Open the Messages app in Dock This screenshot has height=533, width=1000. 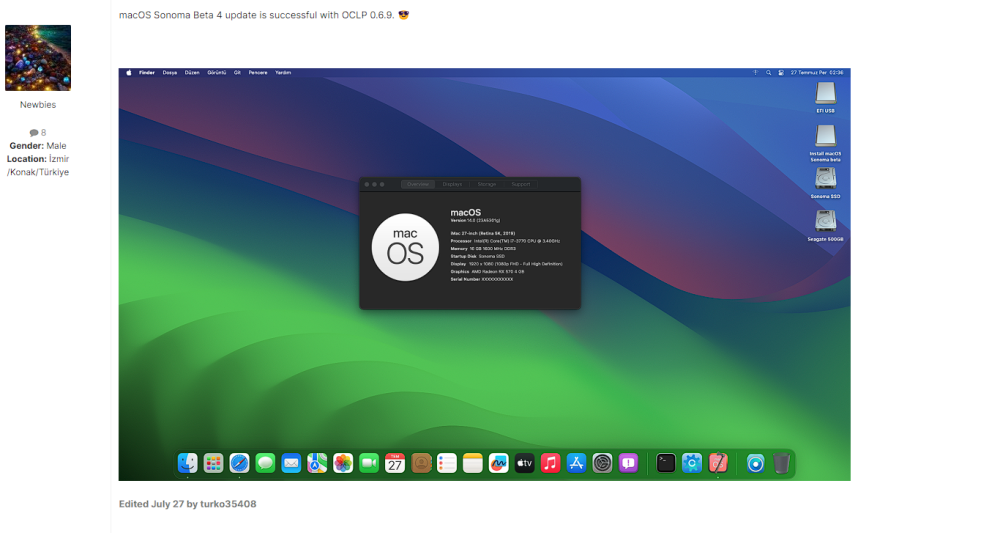pyautogui.click(x=265, y=464)
